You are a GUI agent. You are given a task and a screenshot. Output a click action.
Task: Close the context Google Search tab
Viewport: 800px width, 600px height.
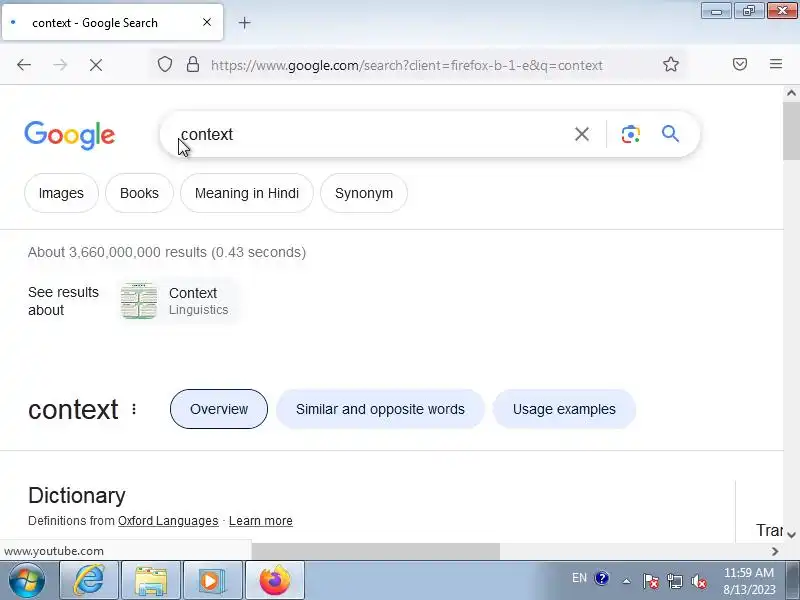pos(207,22)
